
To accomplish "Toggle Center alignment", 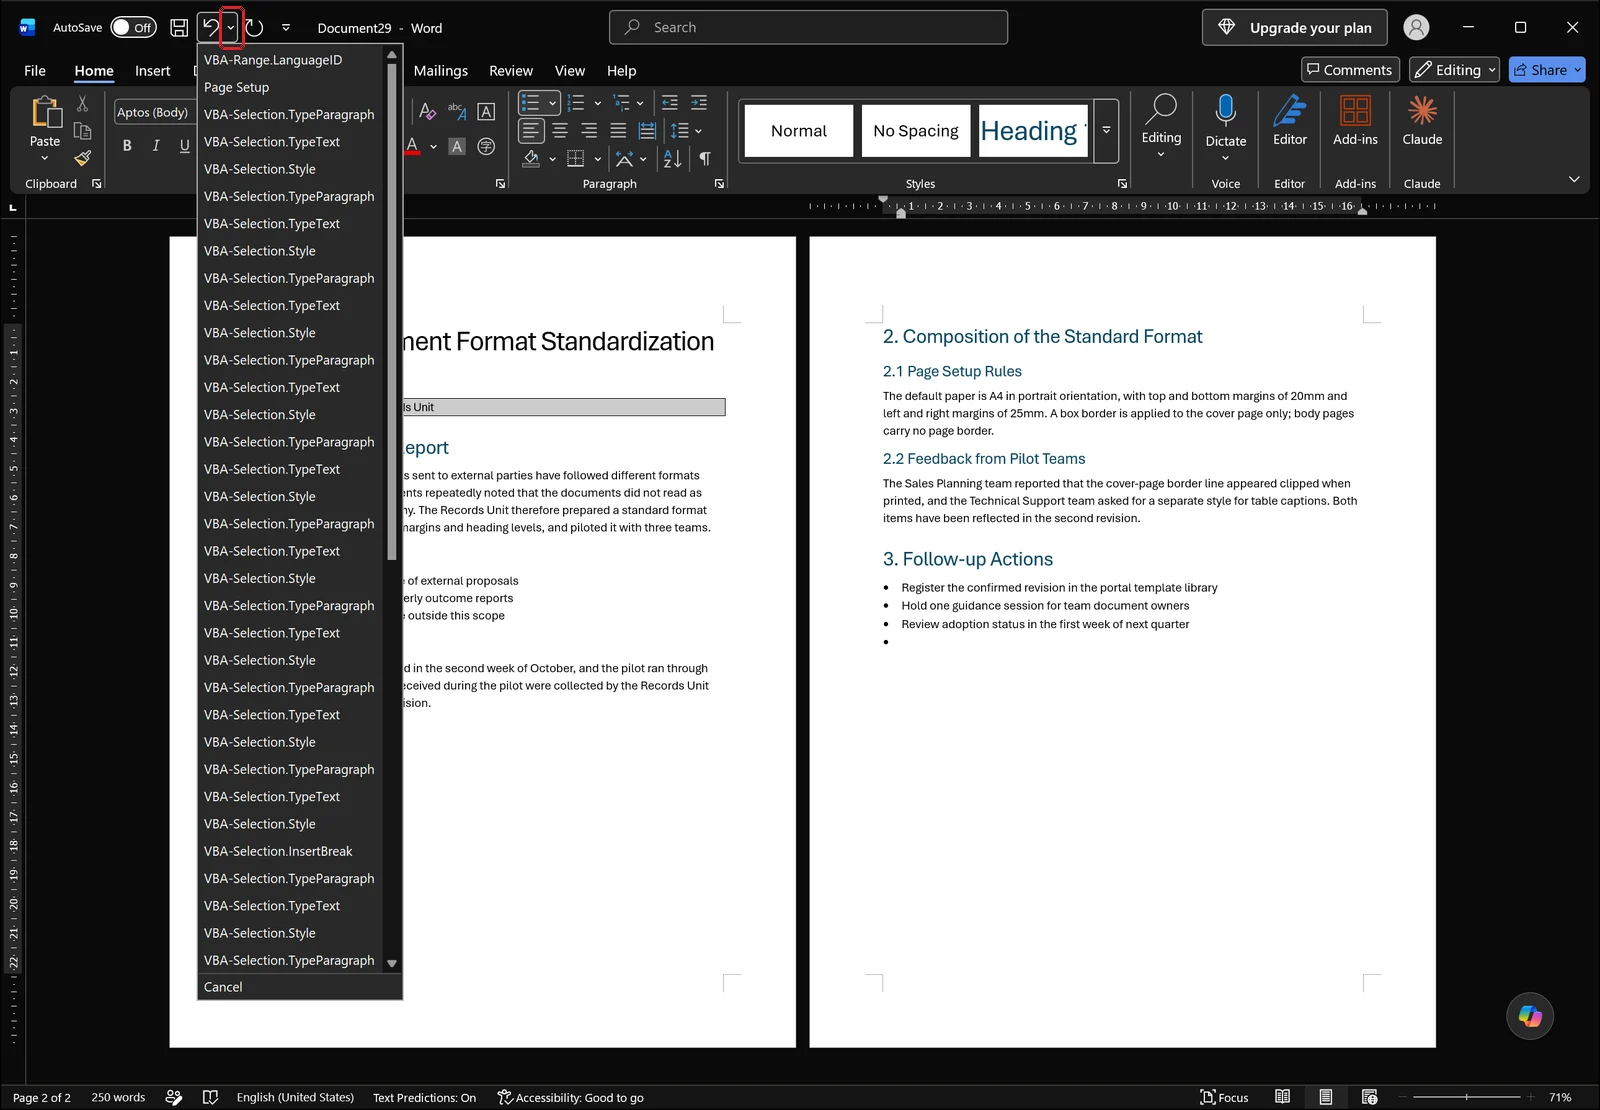I will pyautogui.click(x=560, y=131).
